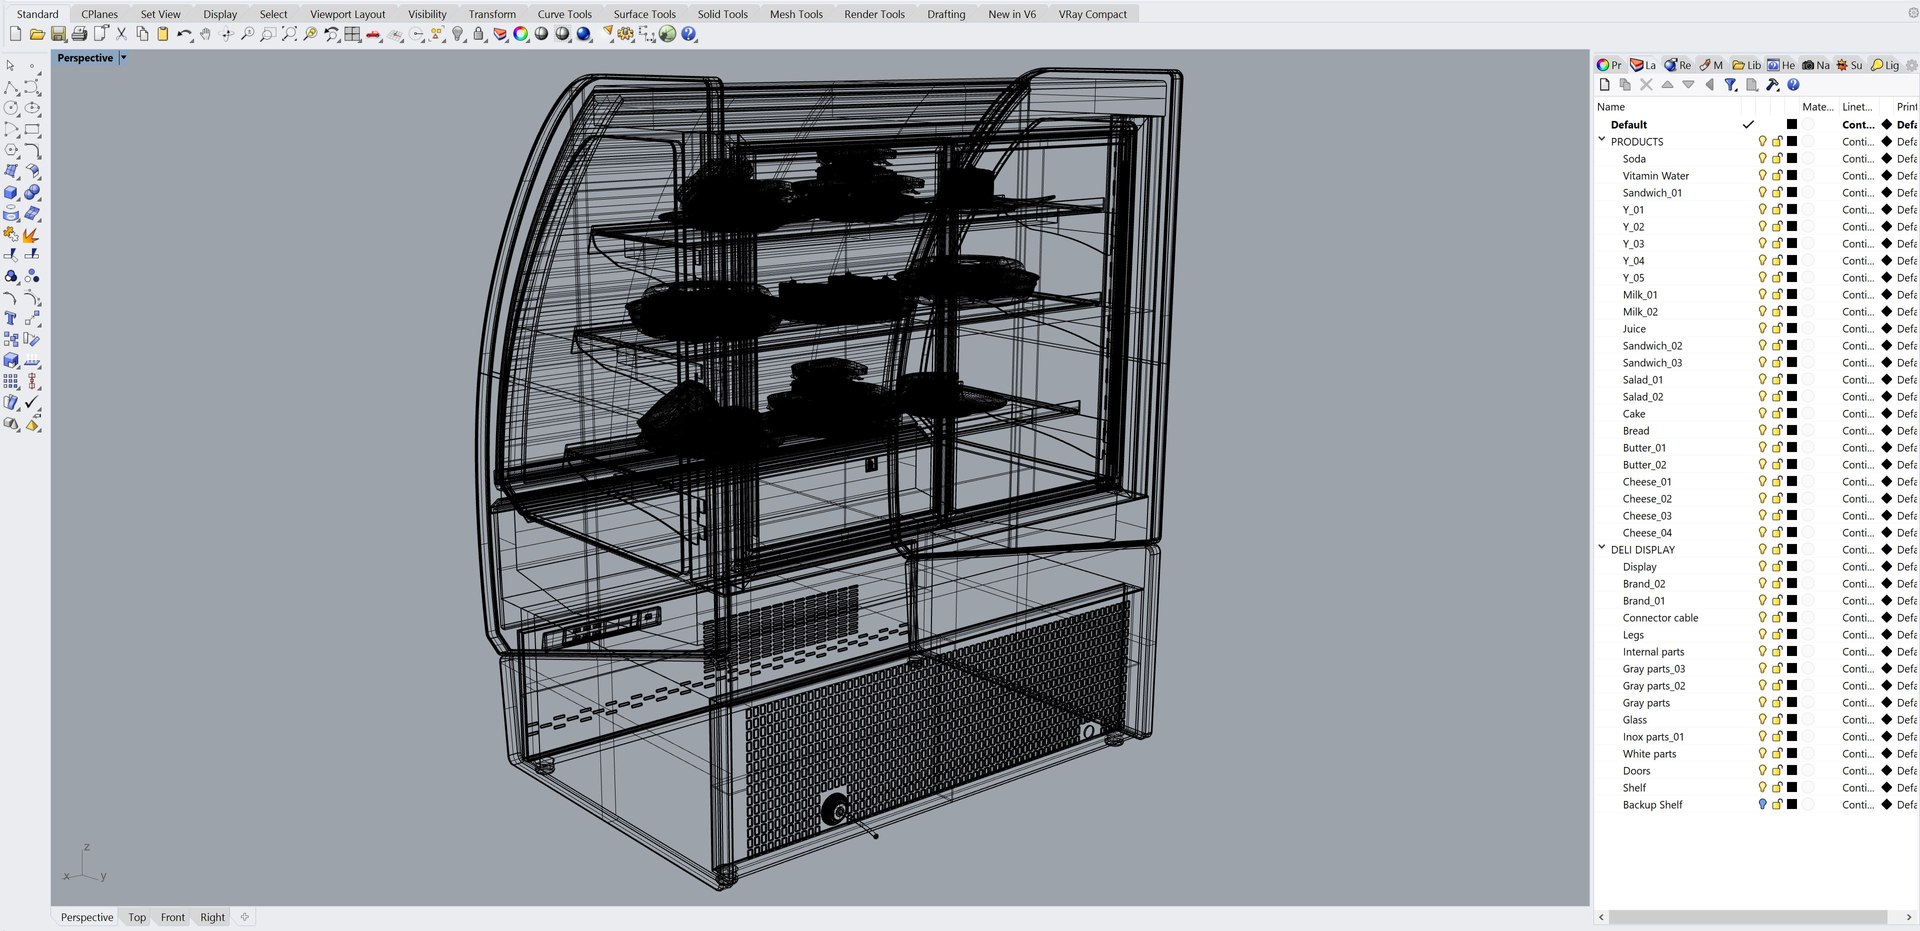Toggle visibility bulb for Glass layer
1920x931 pixels.
[x=1762, y=719]
